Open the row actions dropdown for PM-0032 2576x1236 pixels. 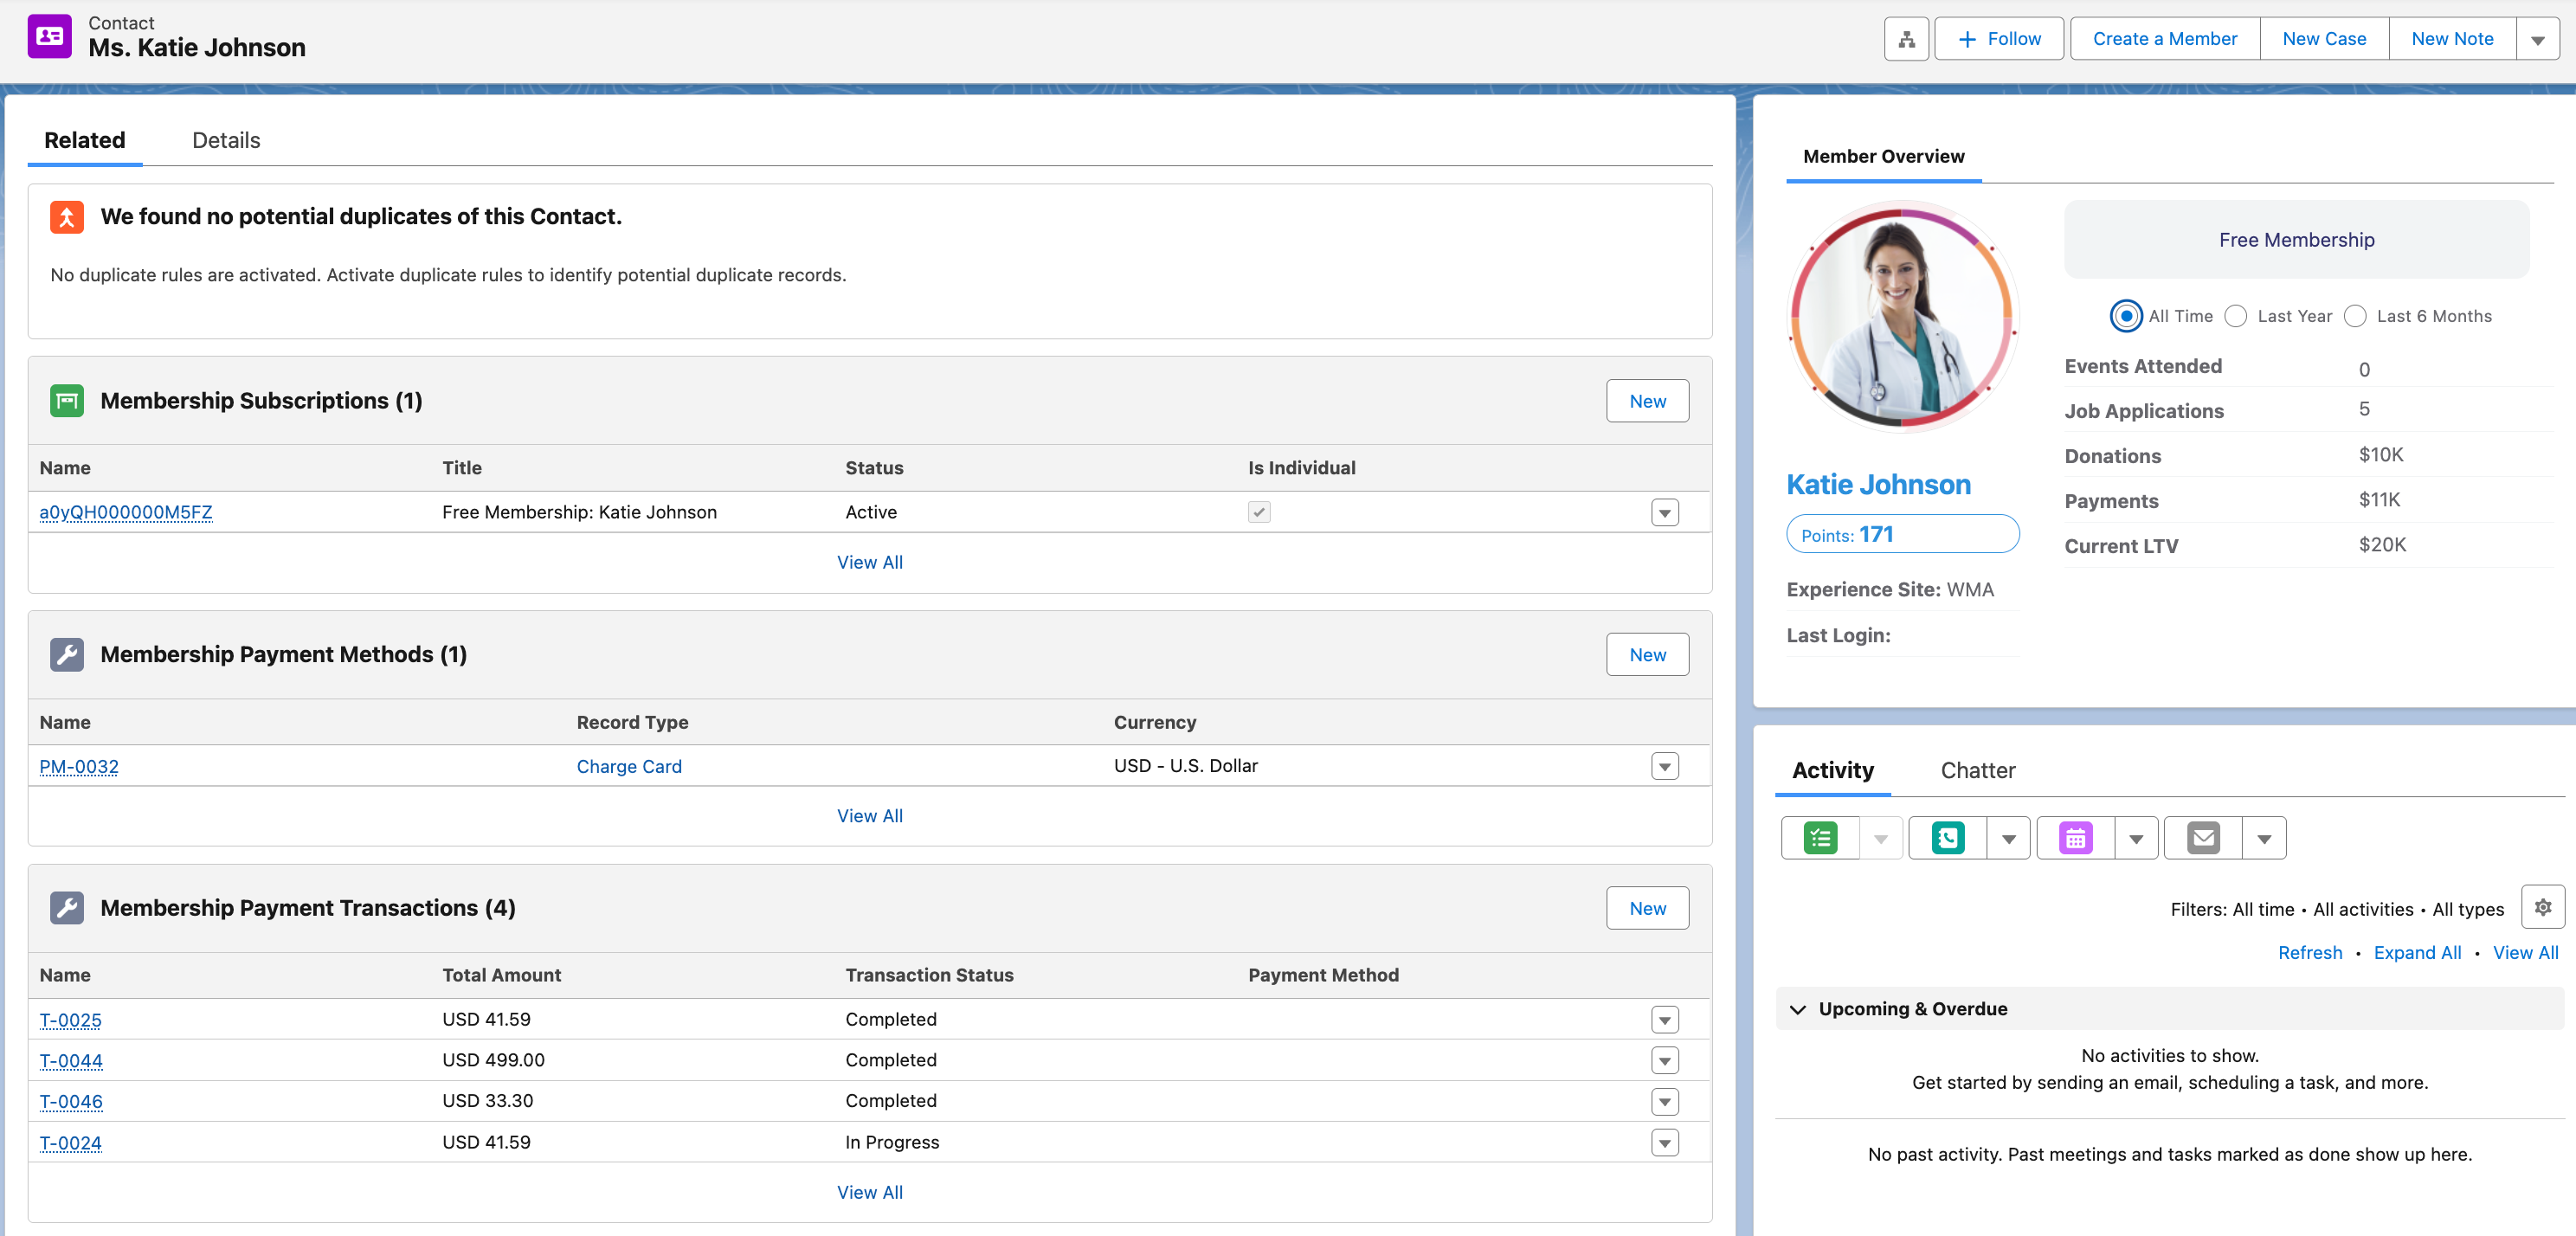tap(1664, 766)
